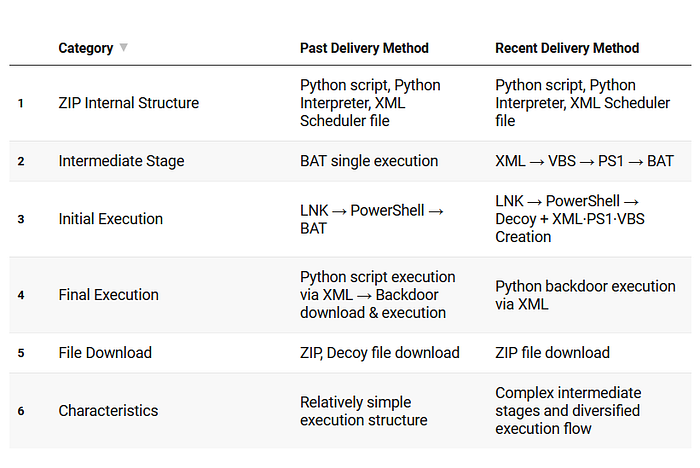Click the Past Delivery Method column header
Viewport: 700px width, 468px height.
tap(364, 48)
